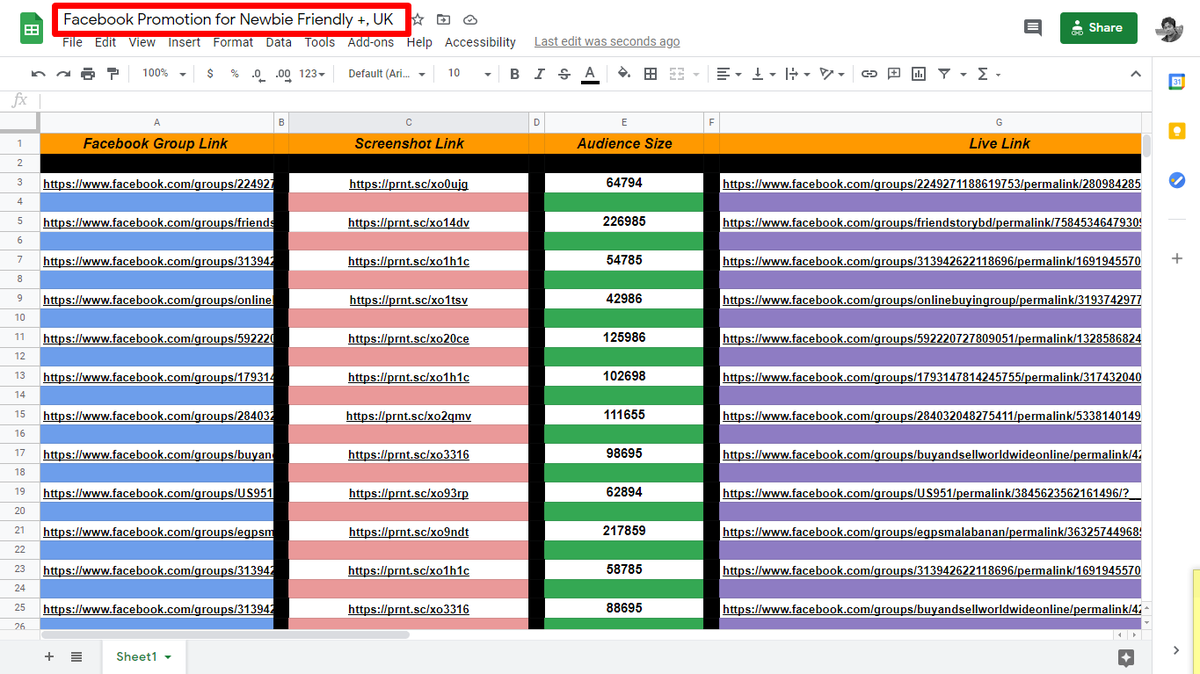Open the Accessibility menu

pyautogui.click(x=480, y=42)
